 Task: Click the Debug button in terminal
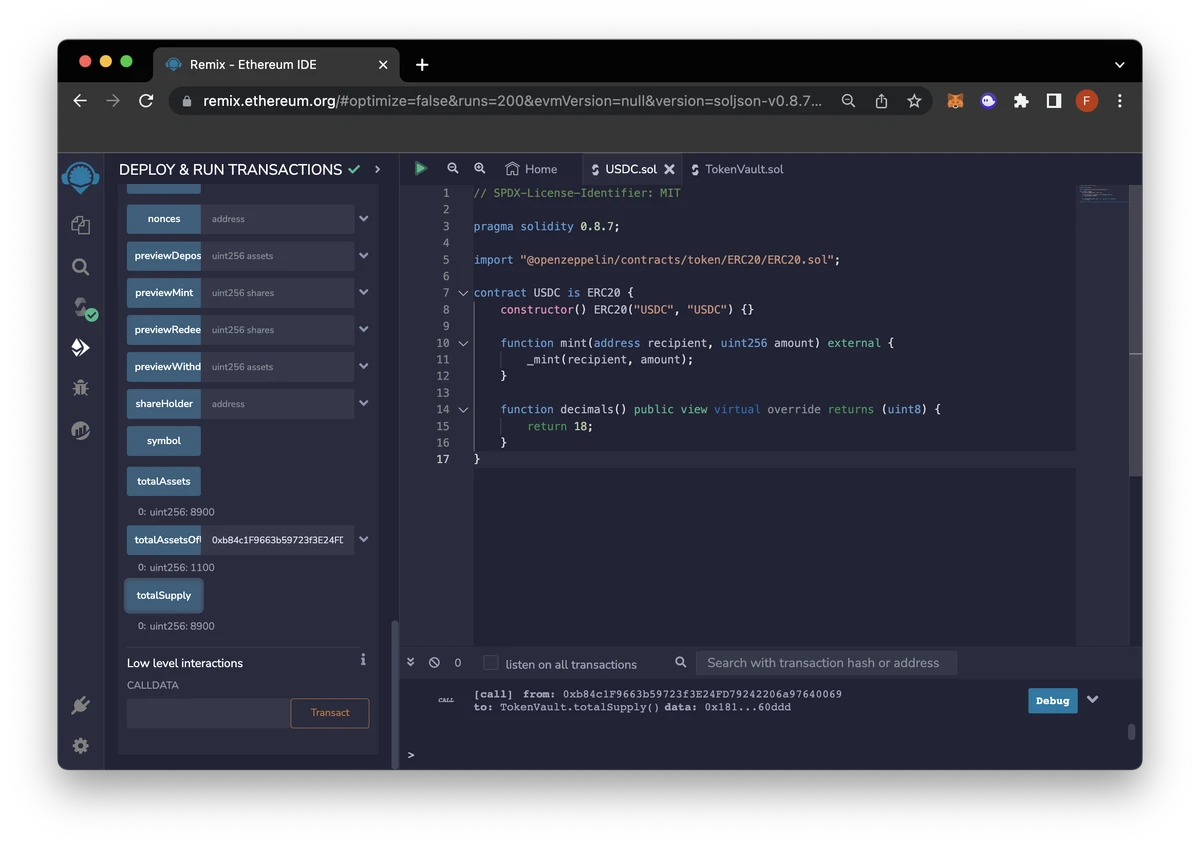(x=1052, y=701)
